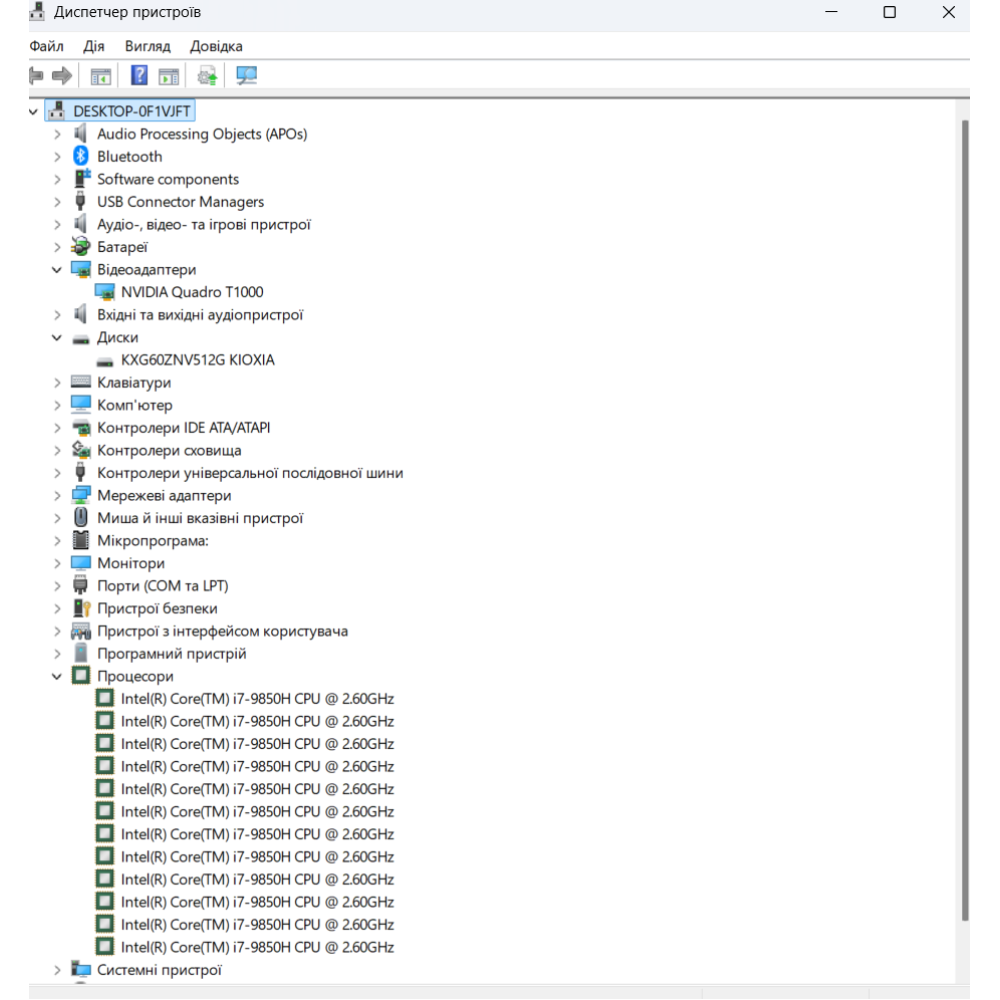The width and height of the screenshot is (1000, 1000).
Task: Click the Bluetooth icon in the device tree
Action: point(81,157)
